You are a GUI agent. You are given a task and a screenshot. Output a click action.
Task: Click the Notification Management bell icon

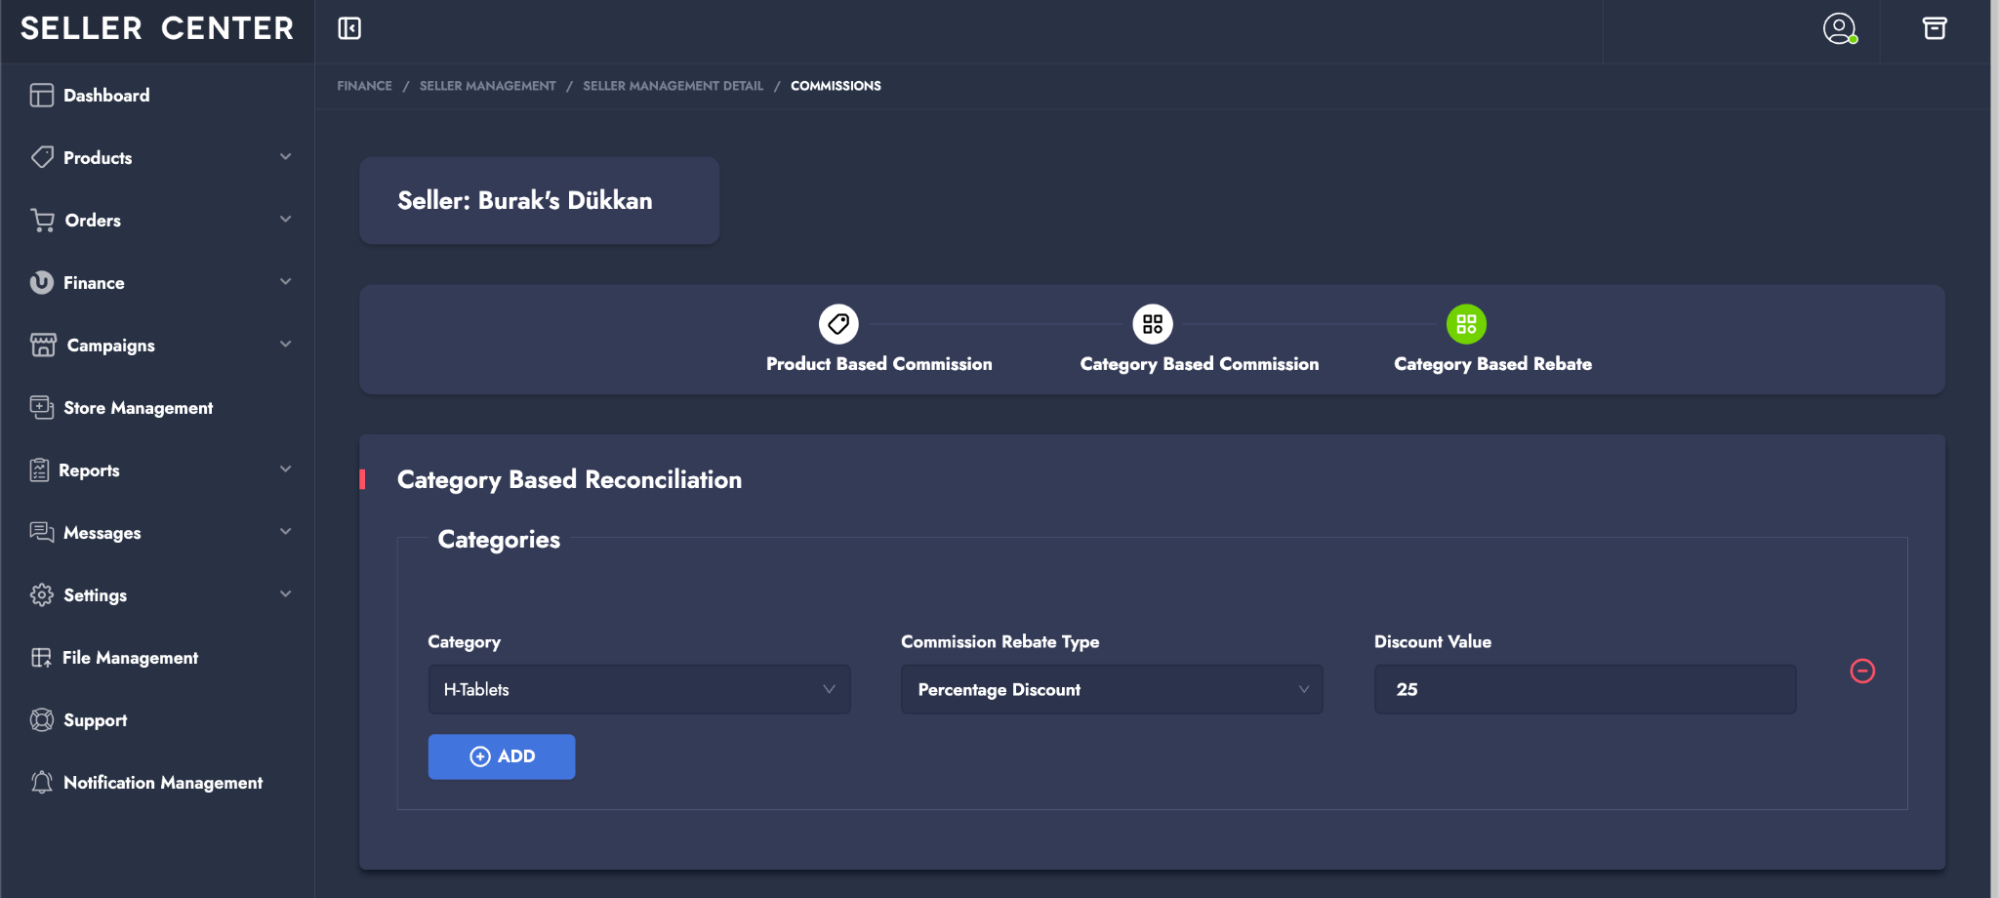[41, 782]
